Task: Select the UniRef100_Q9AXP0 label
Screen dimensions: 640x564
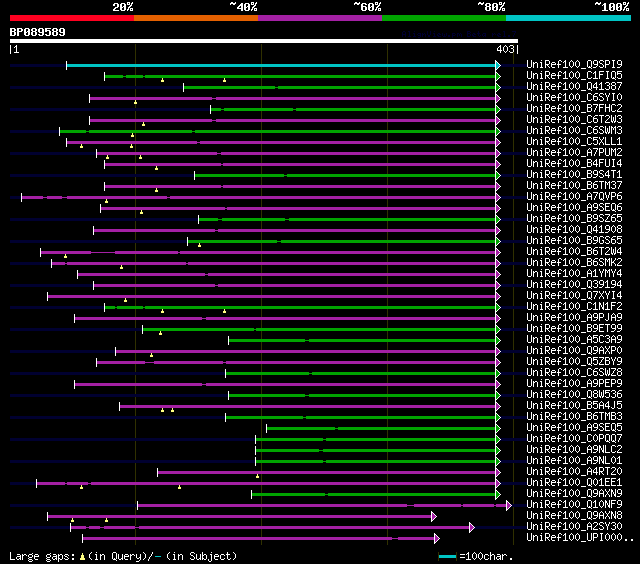Action: point(574,351)
